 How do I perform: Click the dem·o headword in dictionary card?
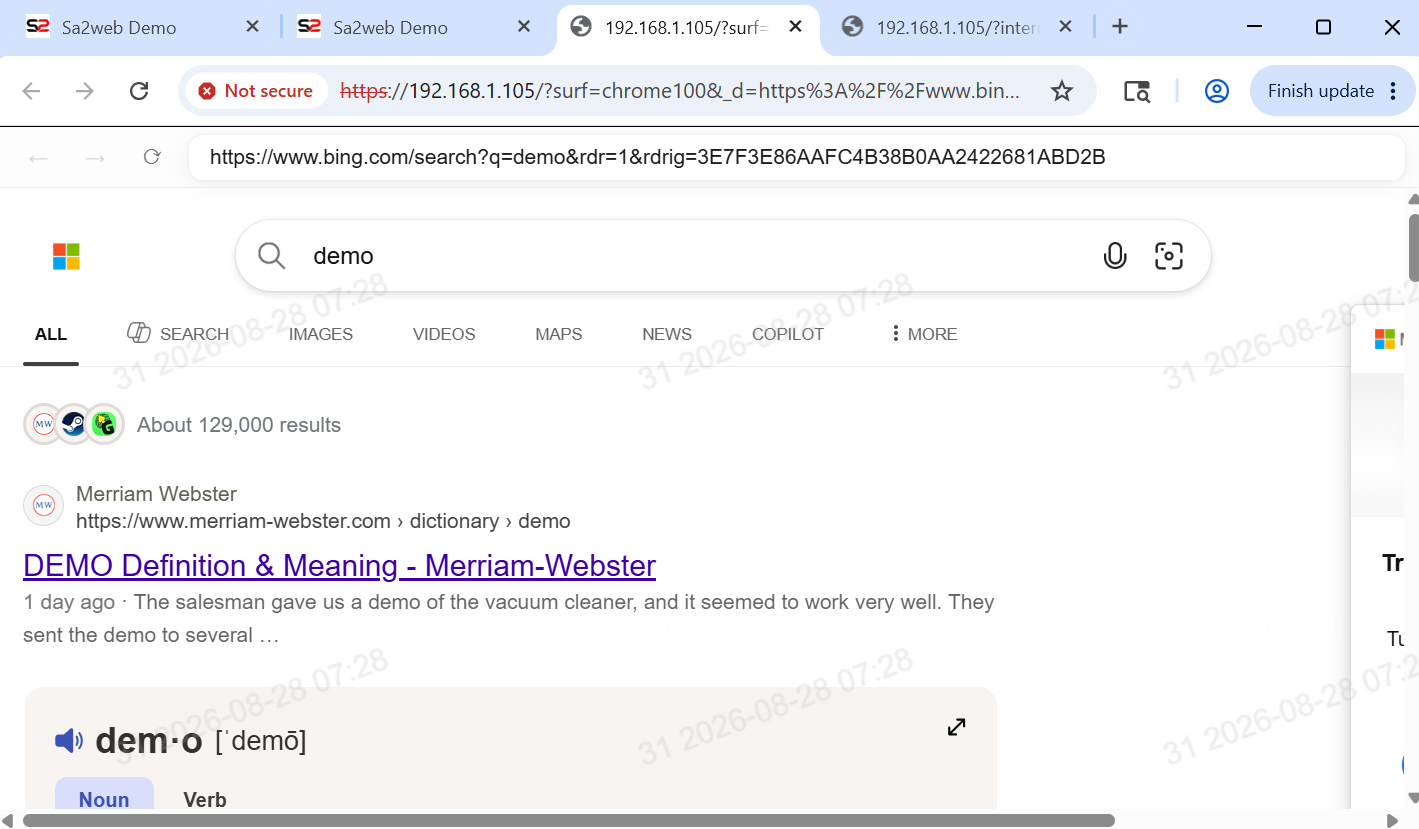[x=149, y=741]
